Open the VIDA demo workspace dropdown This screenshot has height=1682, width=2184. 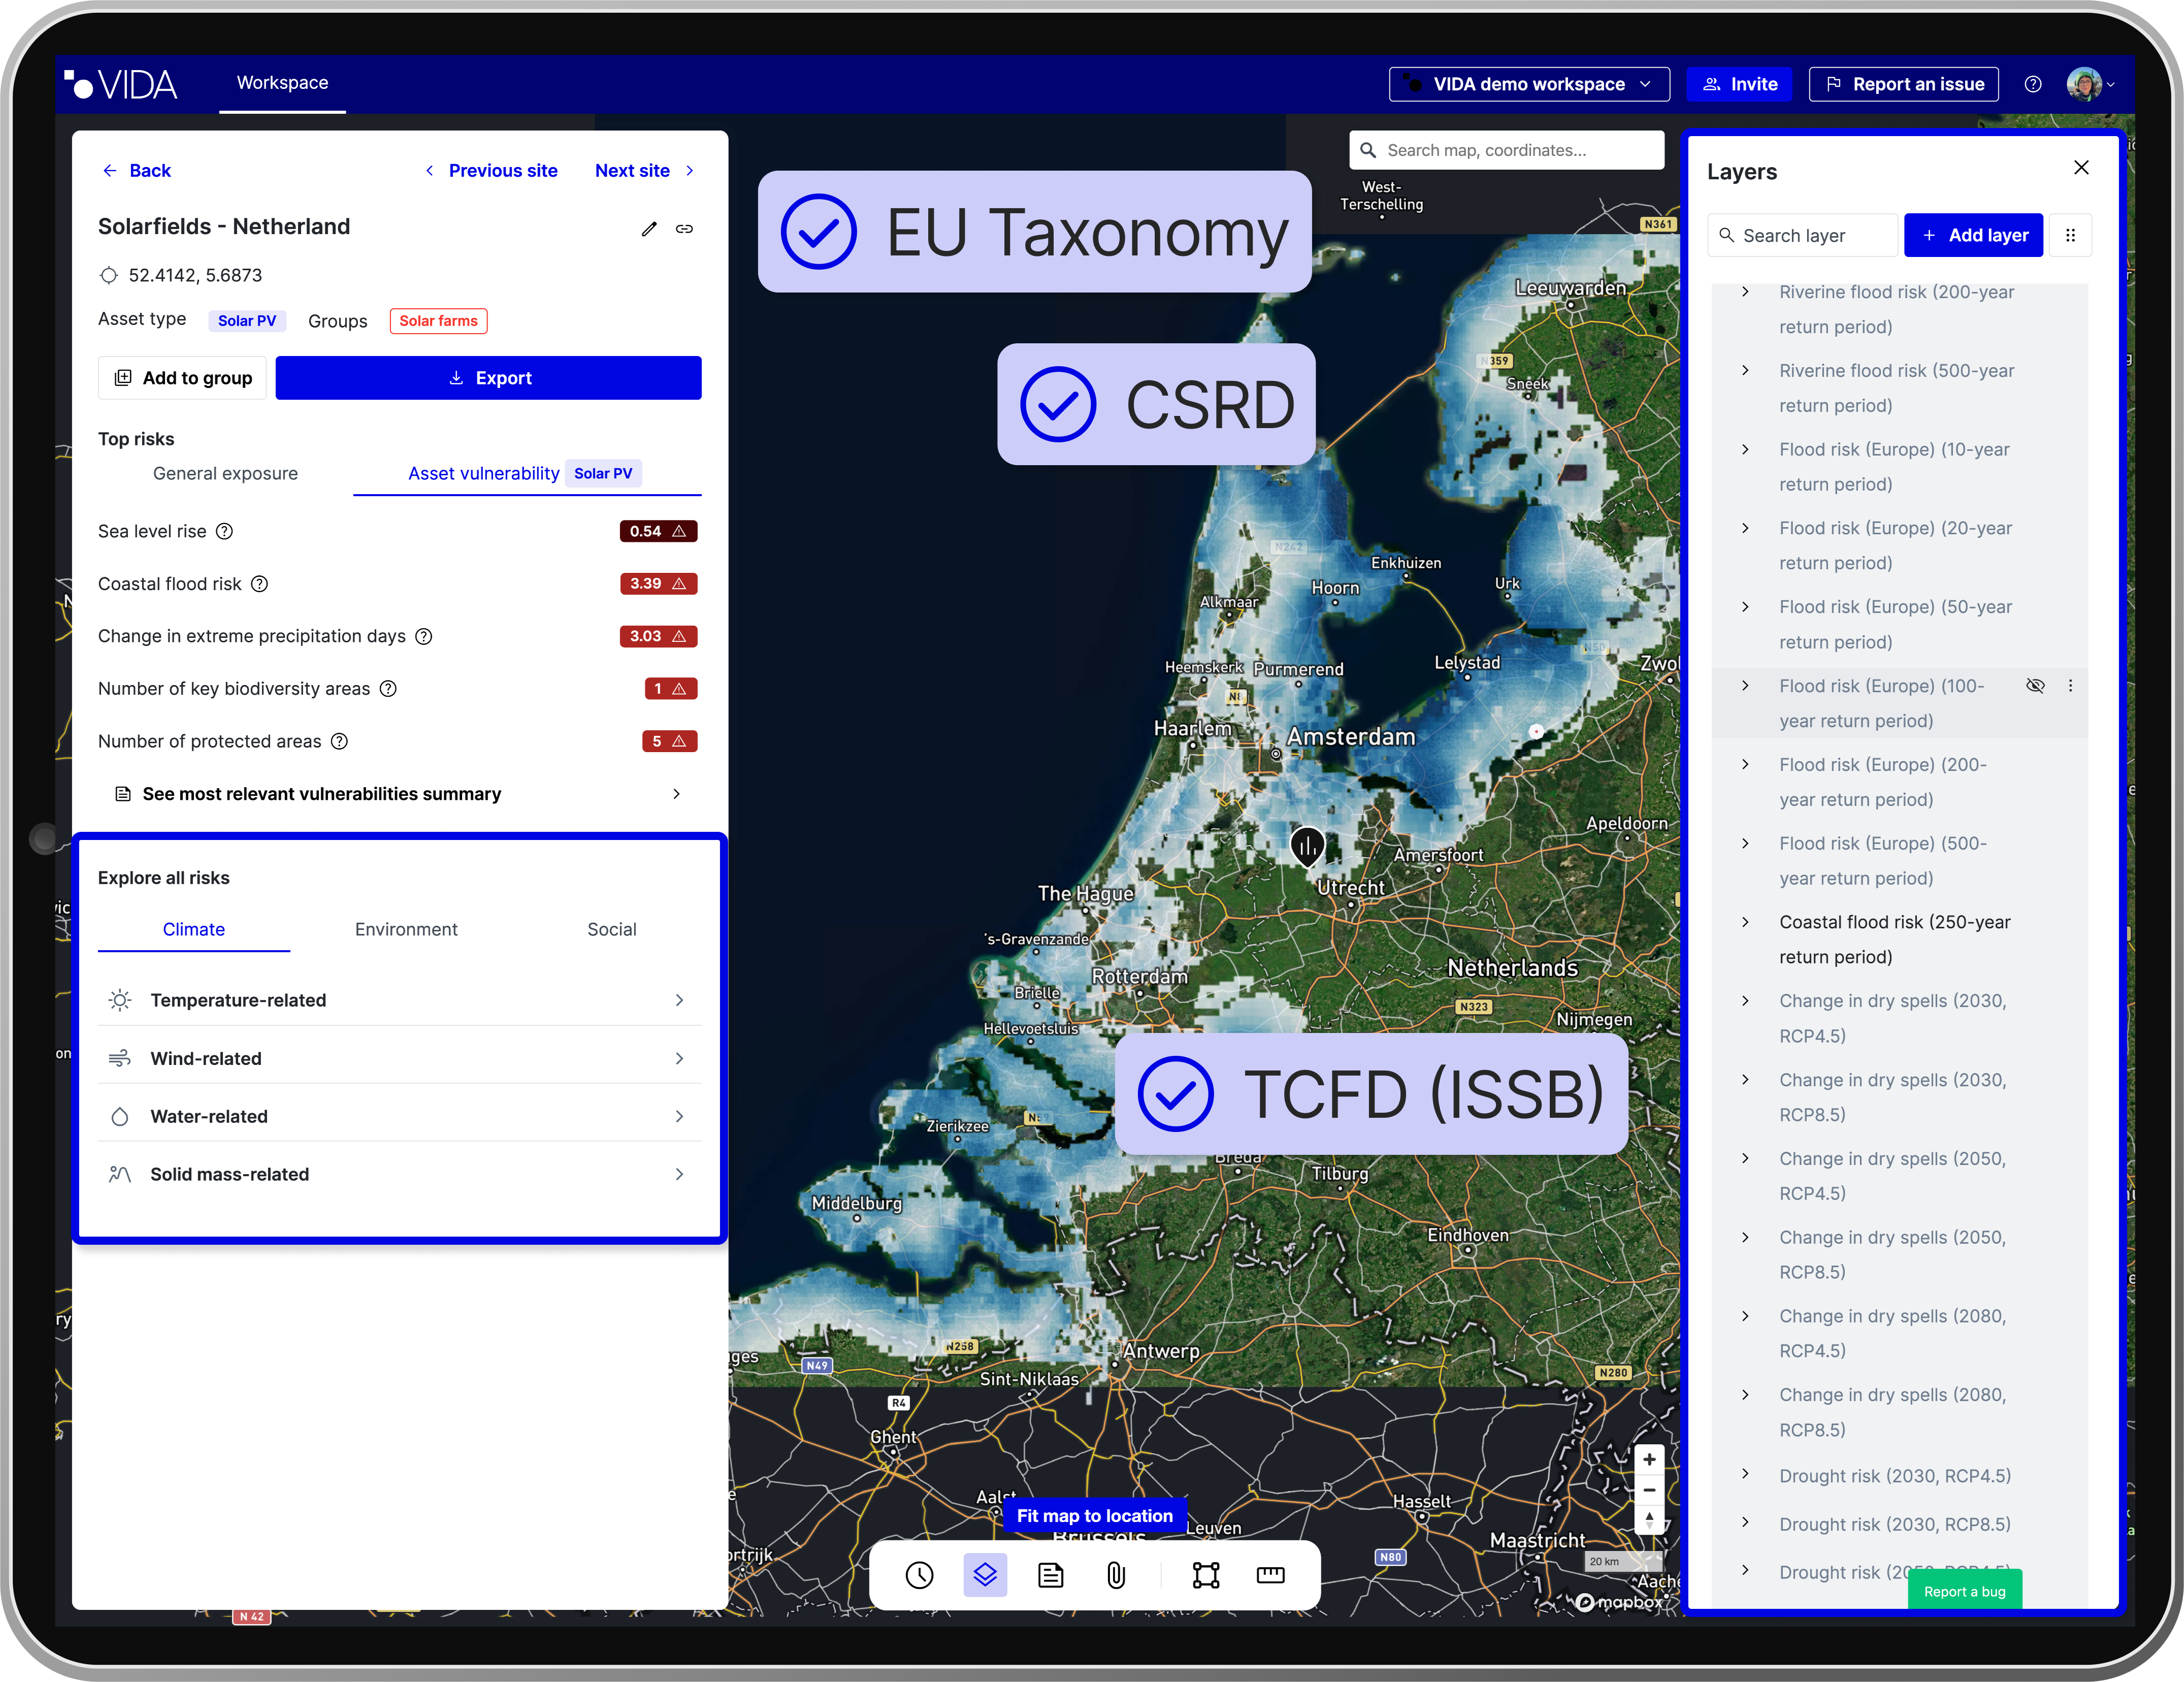(1528, 84)
